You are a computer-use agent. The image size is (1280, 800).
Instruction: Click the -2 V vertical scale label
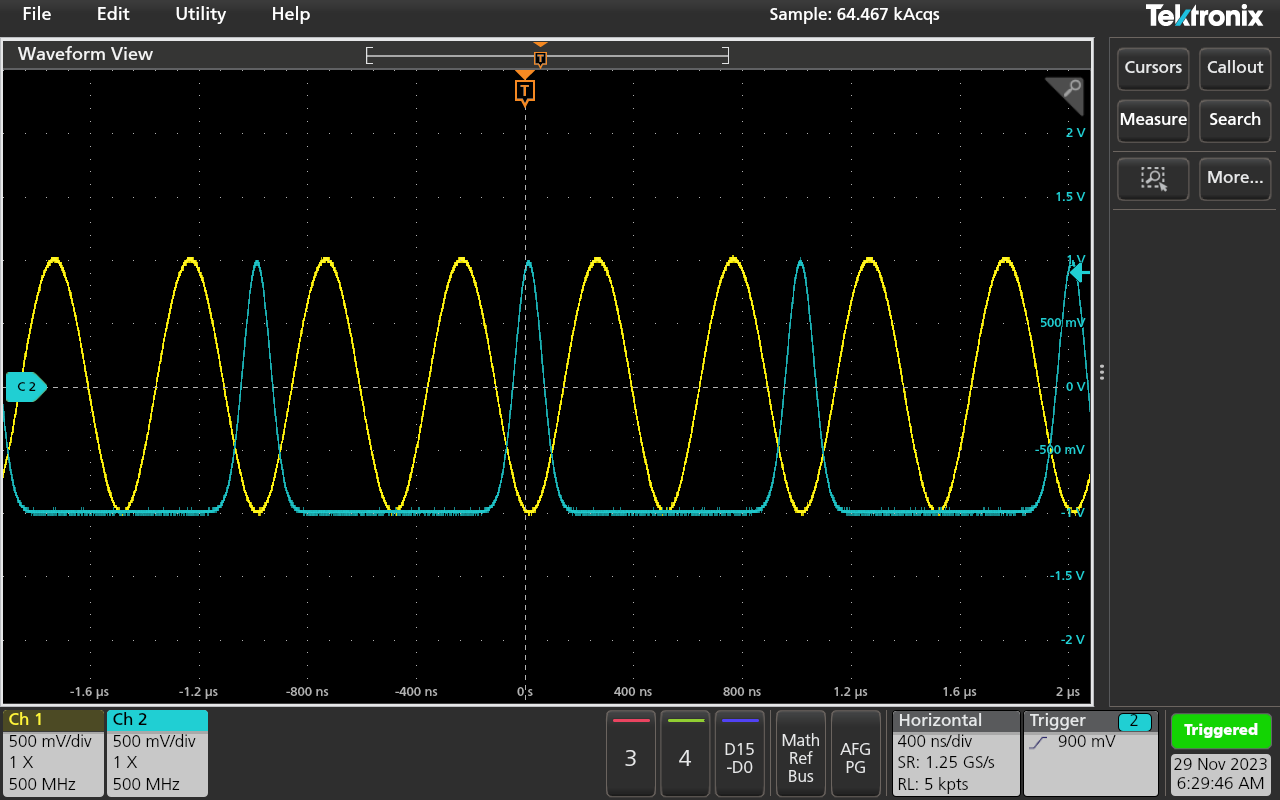pos(1072,640)
